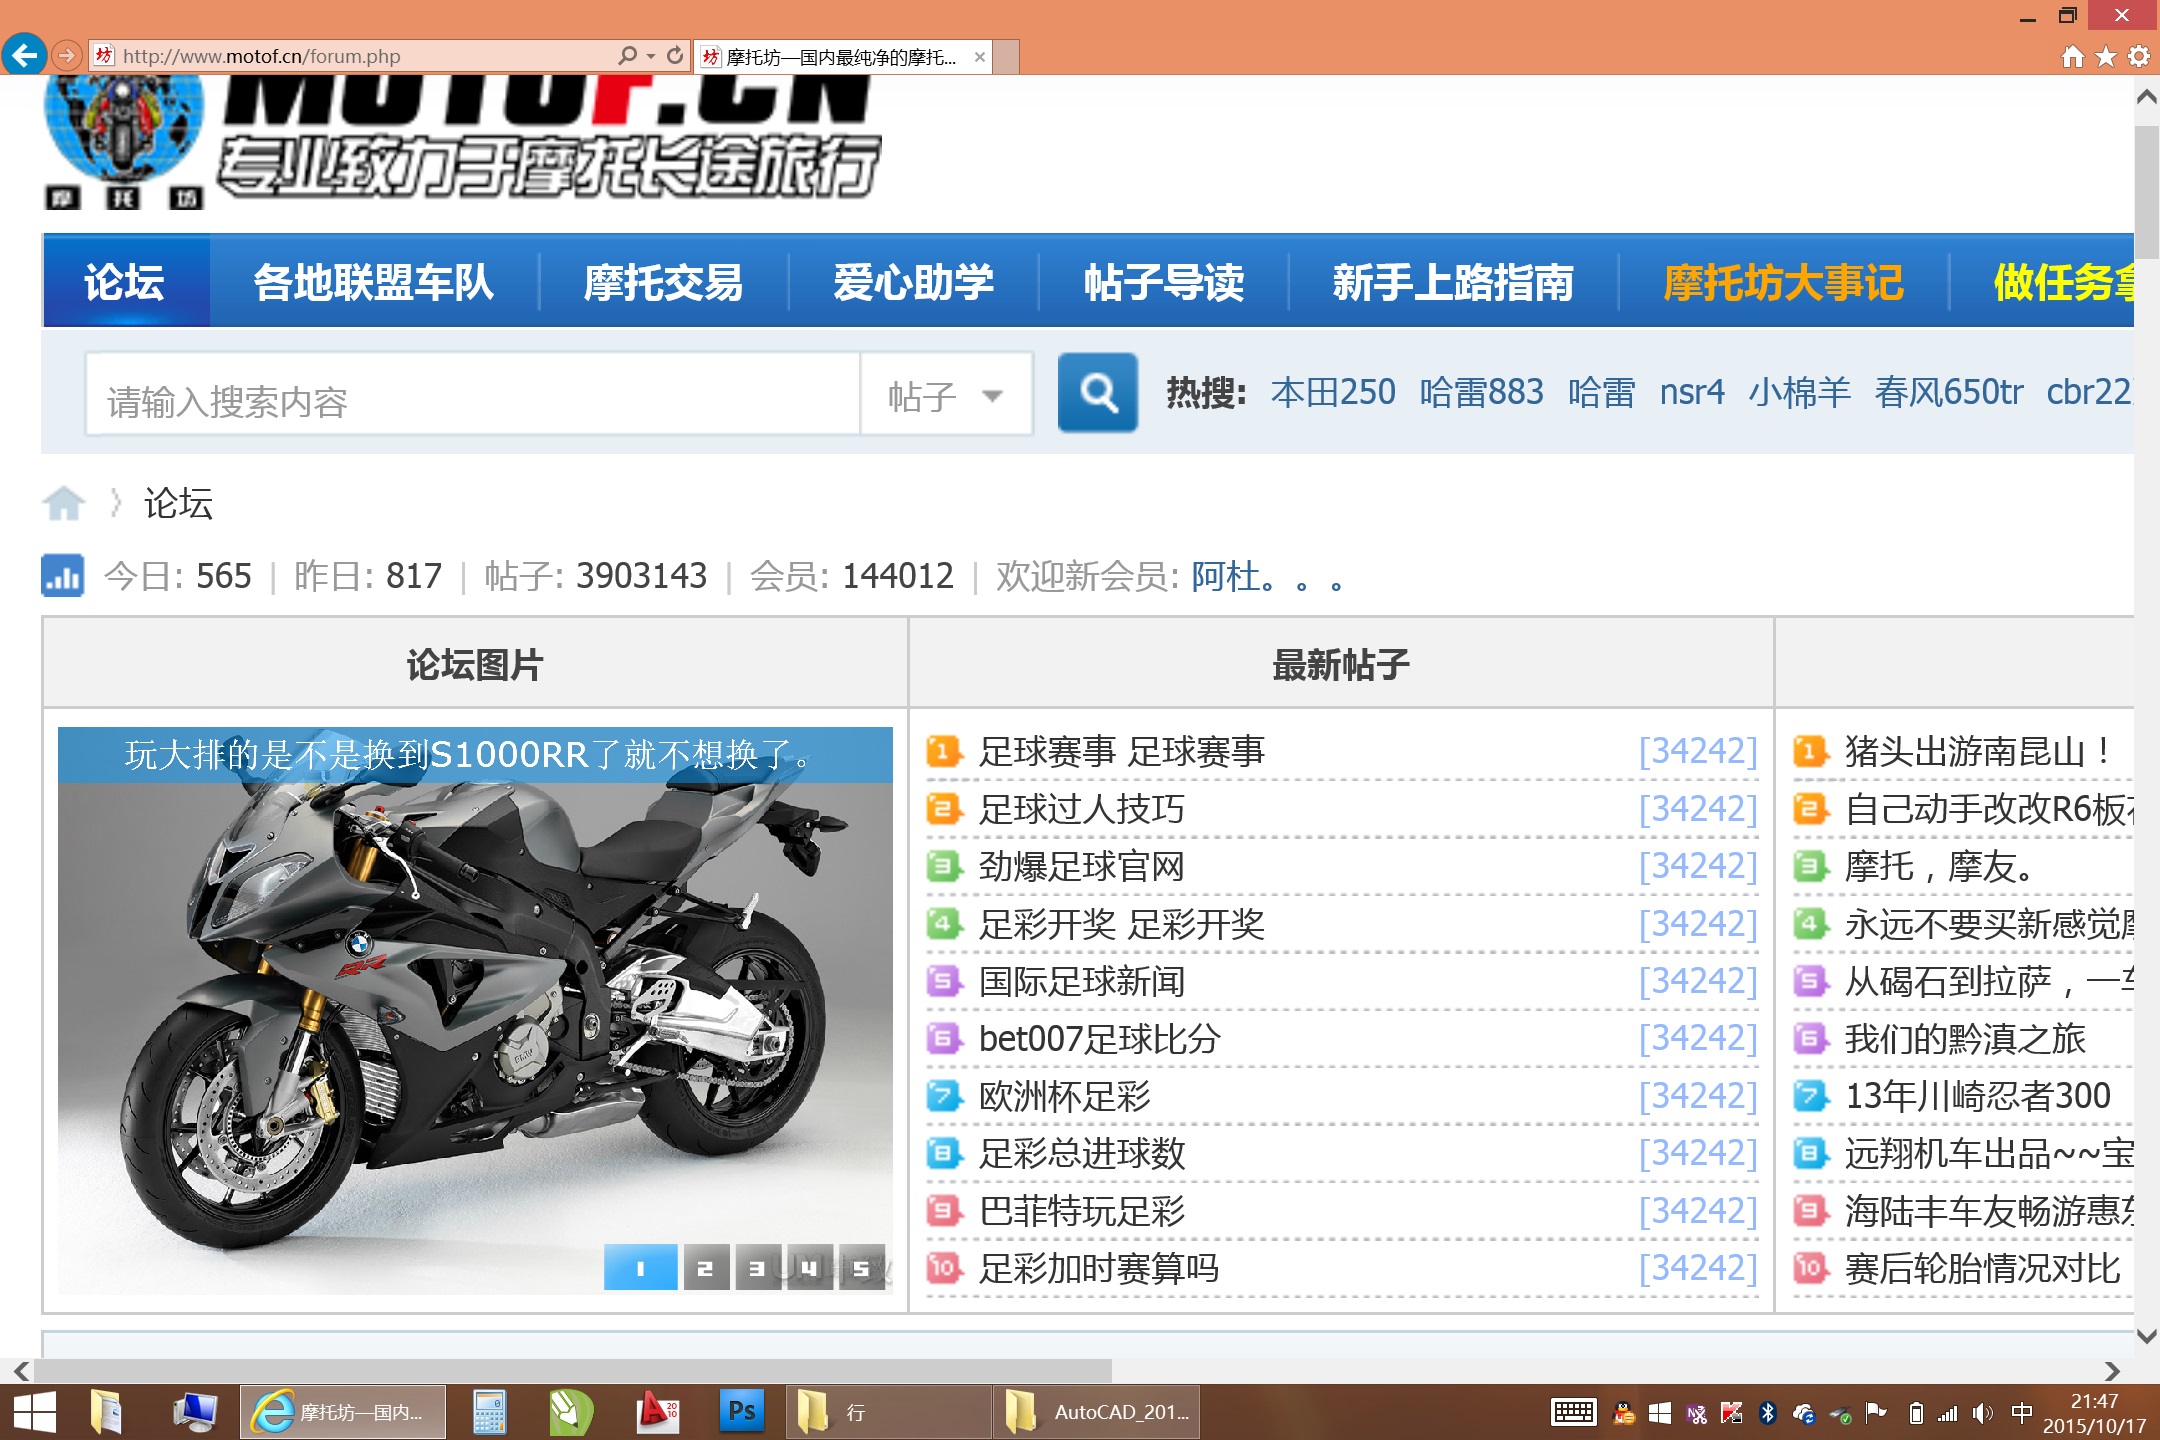Open the 摩托交易 menu item
The image size is (2160, 1440).
[x=663, y=282]
